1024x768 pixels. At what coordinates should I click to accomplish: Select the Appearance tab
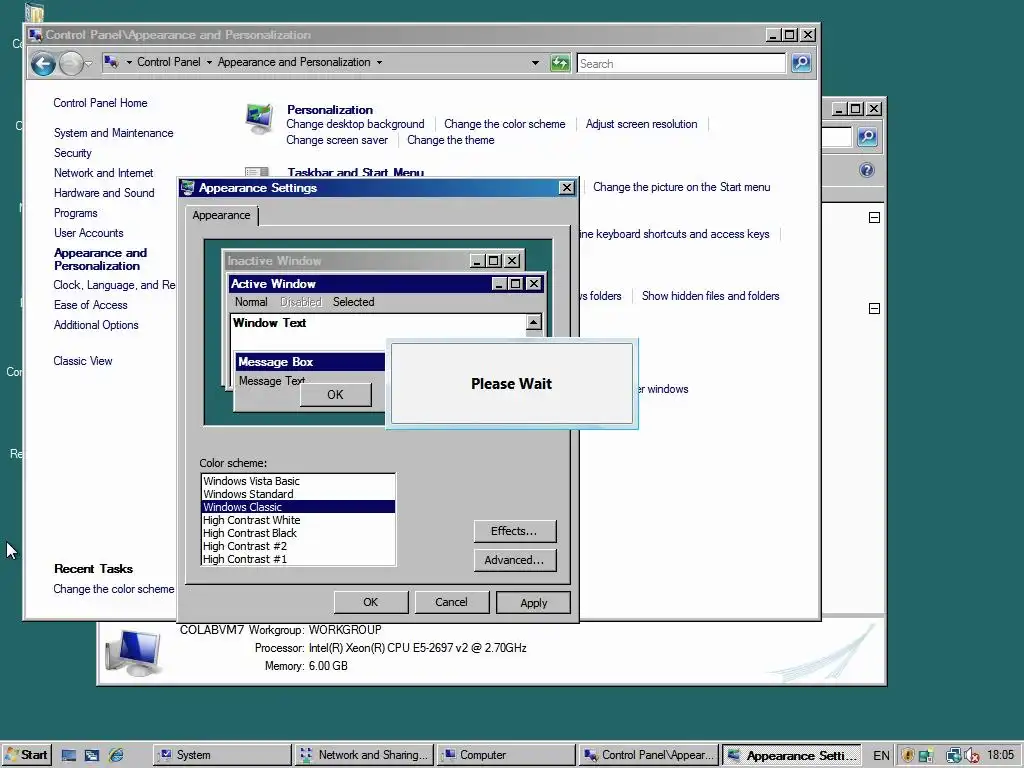point(221,216)
